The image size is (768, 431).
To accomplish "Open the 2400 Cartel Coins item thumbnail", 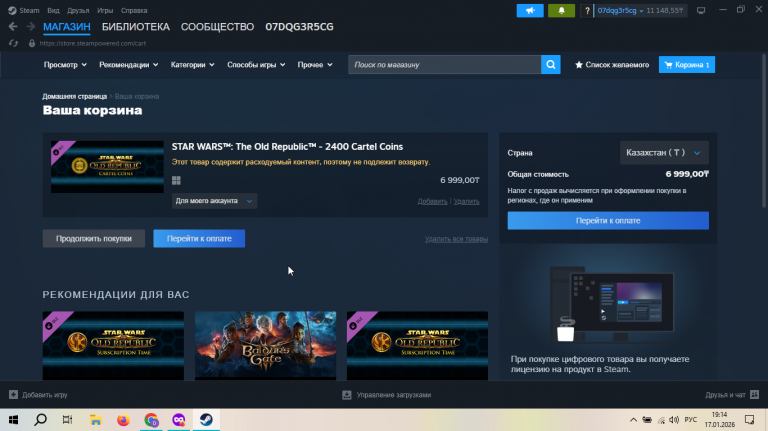I will tap(107, 167).
